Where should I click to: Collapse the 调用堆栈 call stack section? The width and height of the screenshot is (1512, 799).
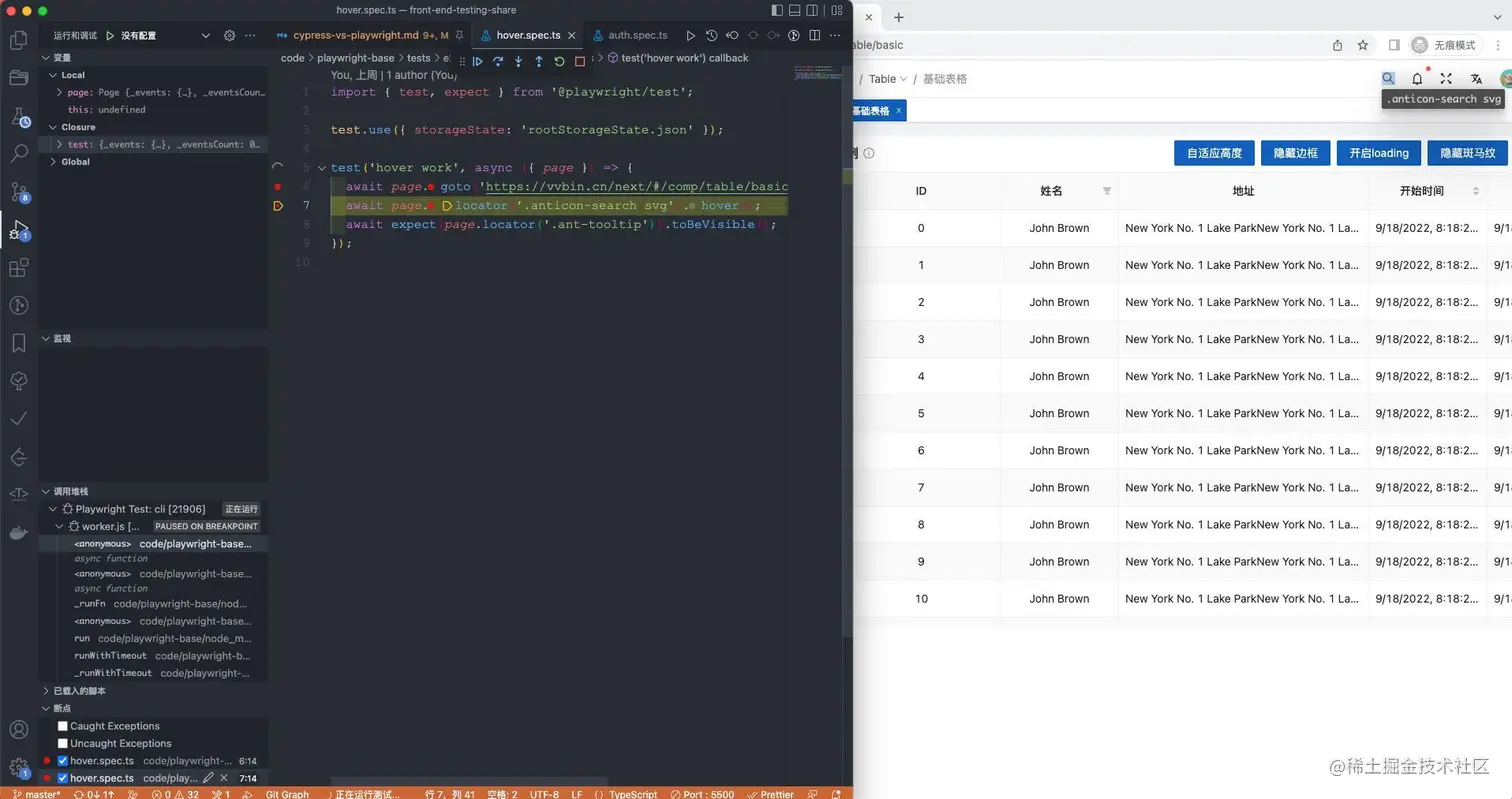[45, 490]
